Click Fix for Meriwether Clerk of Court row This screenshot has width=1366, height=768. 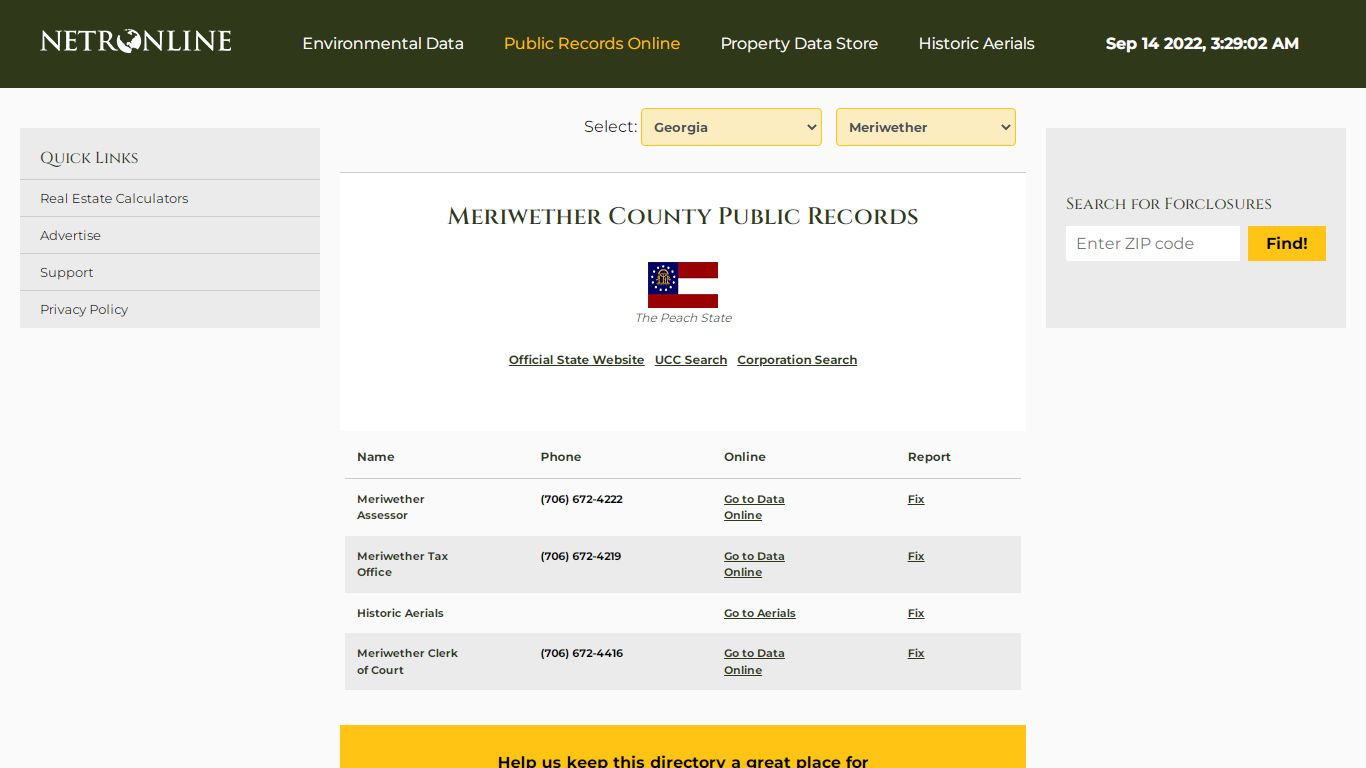point(916,653)
